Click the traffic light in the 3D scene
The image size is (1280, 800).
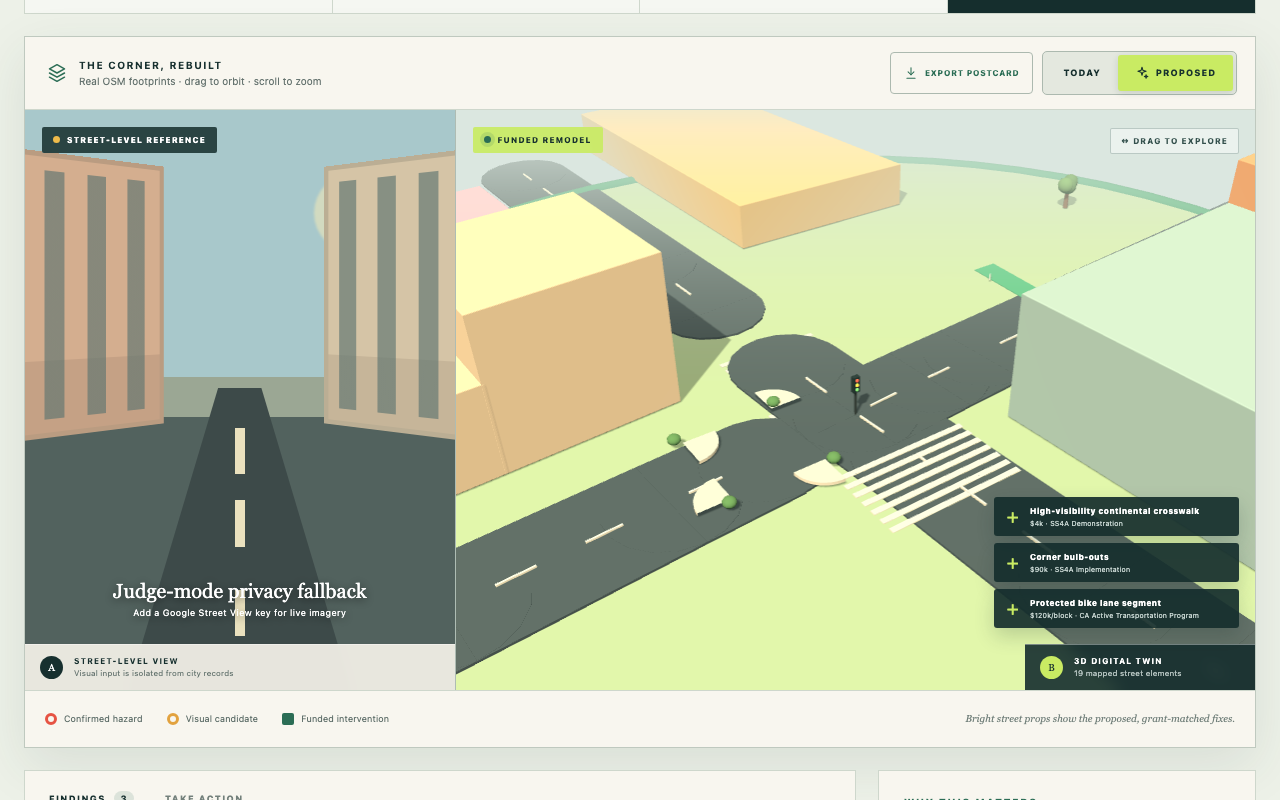coord(856,391)
